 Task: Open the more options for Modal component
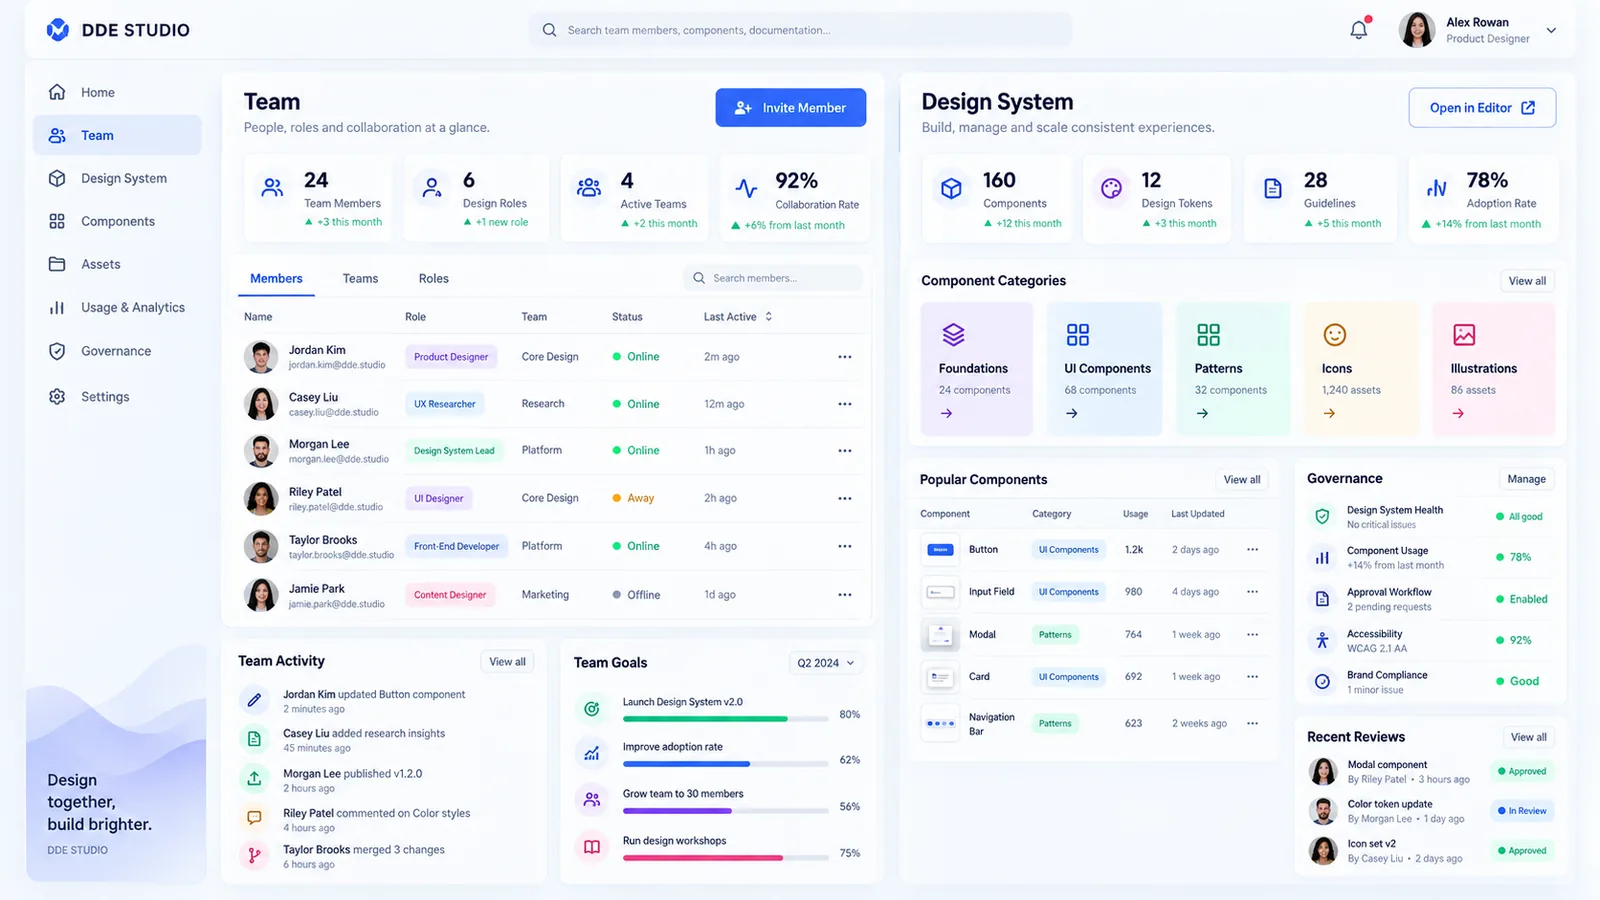pos(1253,634)
